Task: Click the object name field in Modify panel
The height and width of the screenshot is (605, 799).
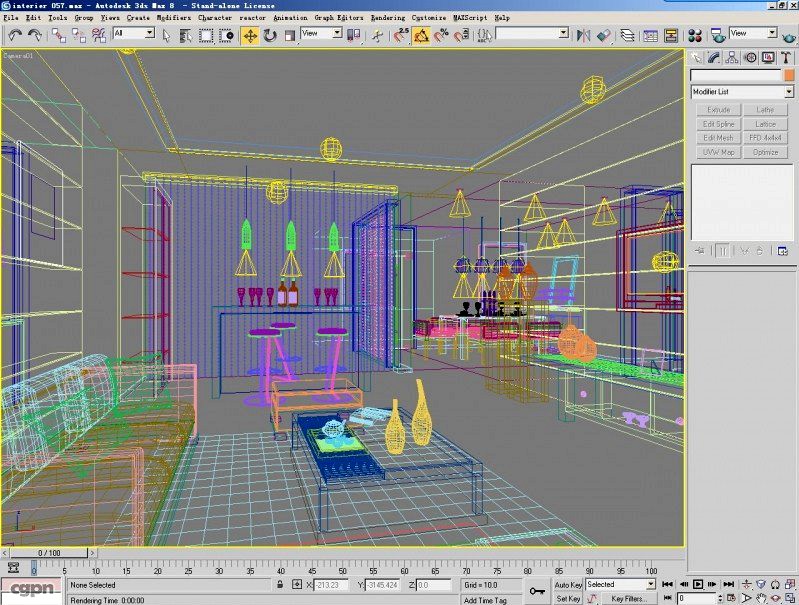Action: coord(736,75)
